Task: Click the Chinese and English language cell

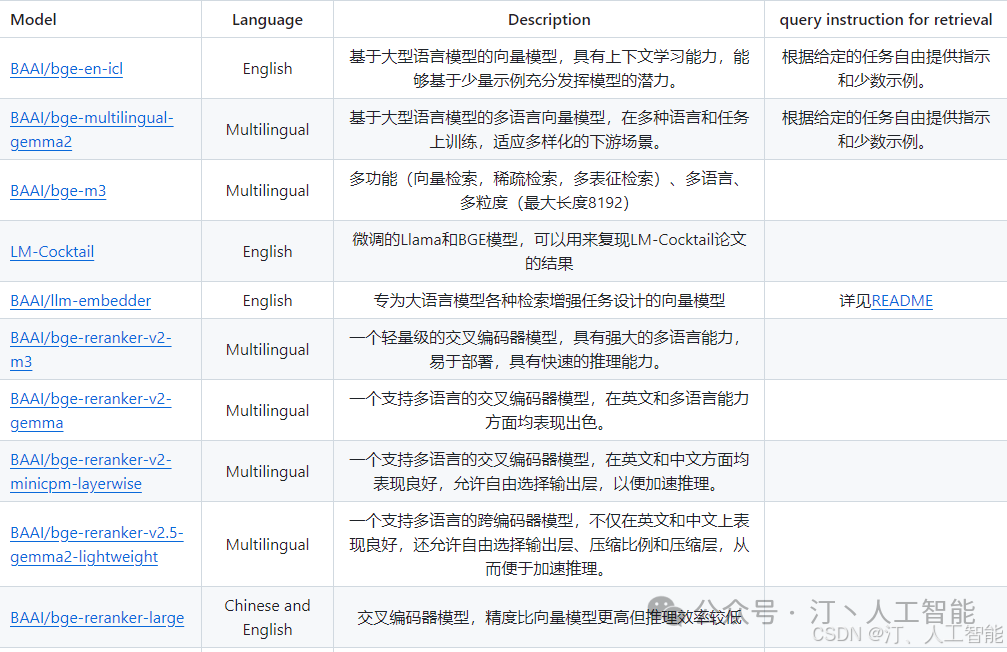Action: click(x=267, y=618)
